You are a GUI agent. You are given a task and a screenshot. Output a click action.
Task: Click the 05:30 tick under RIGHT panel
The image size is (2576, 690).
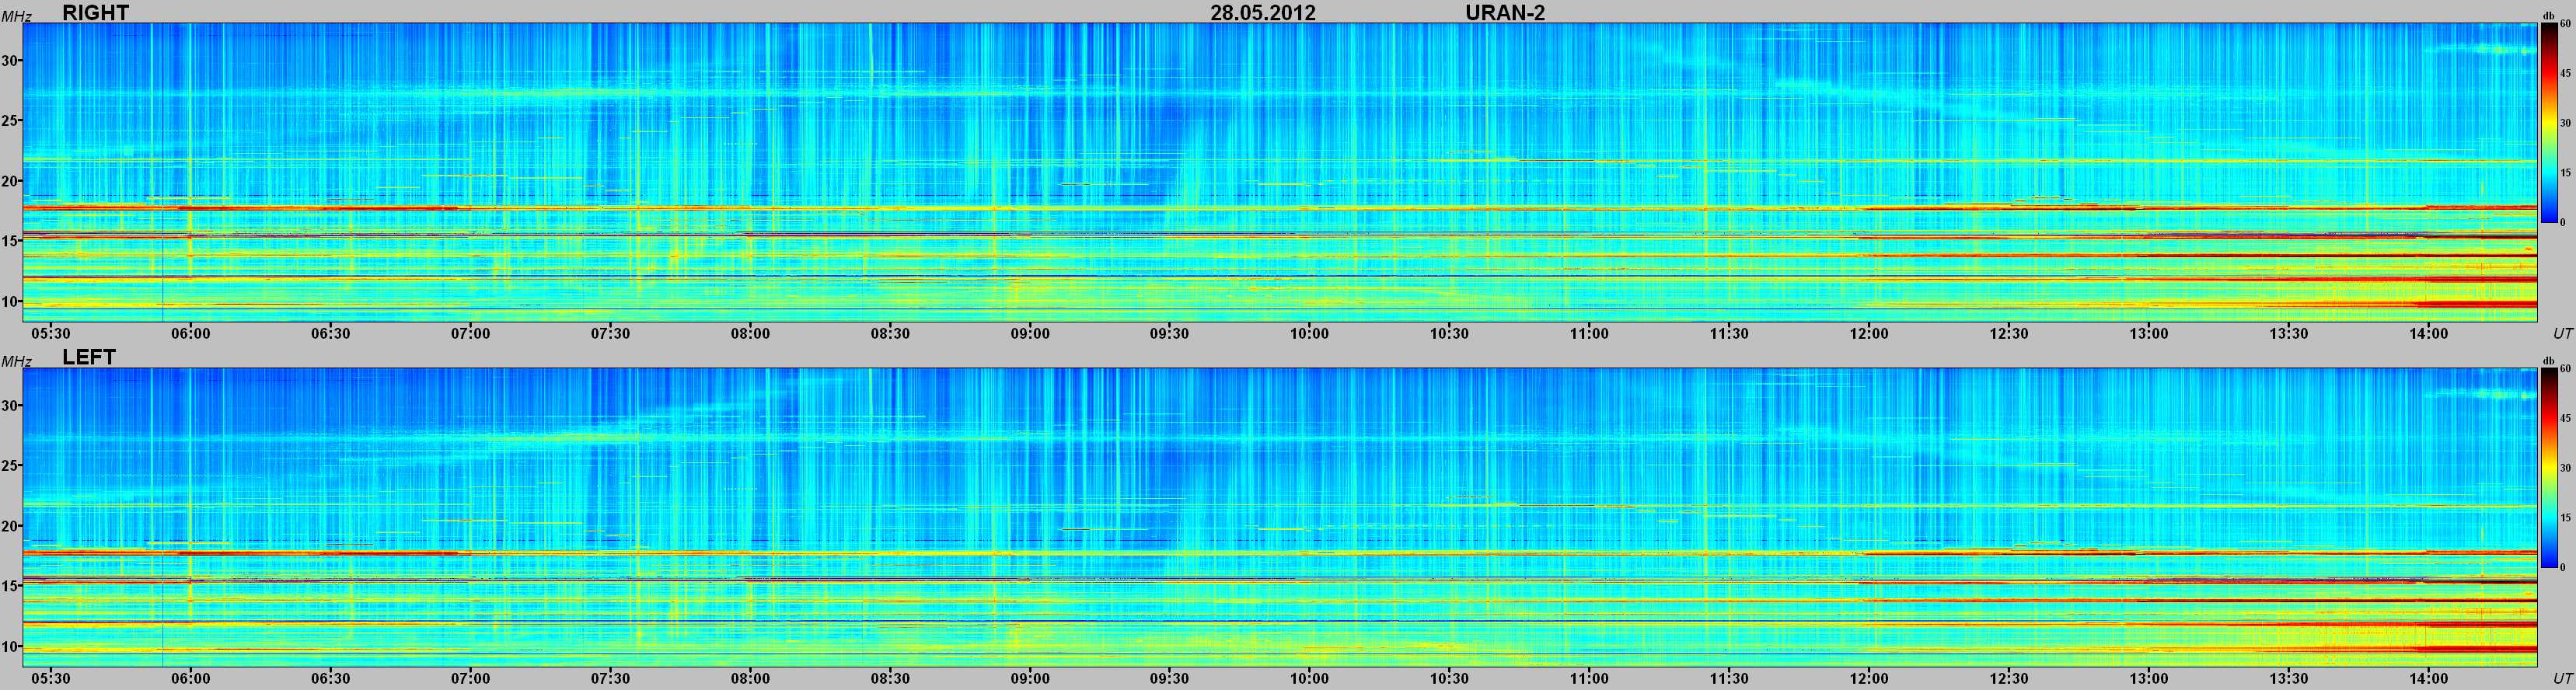click(x=51, y=333)
